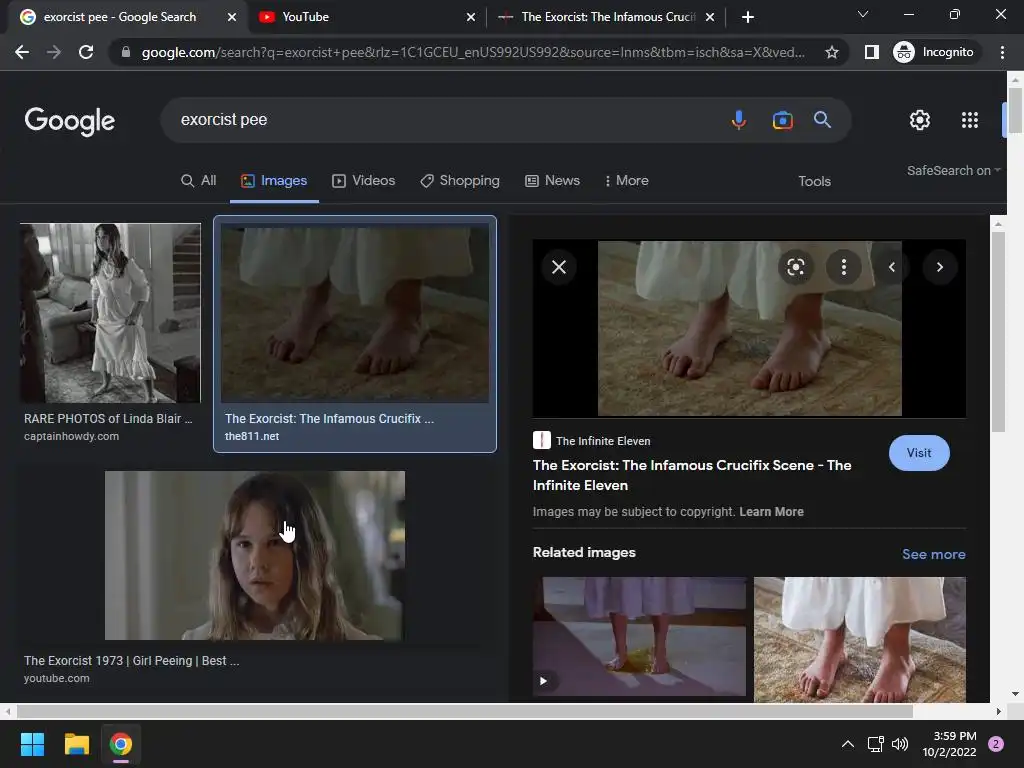Open Windows Start menu
This screenshot has width=1024, height=768.
click(32, 744)
